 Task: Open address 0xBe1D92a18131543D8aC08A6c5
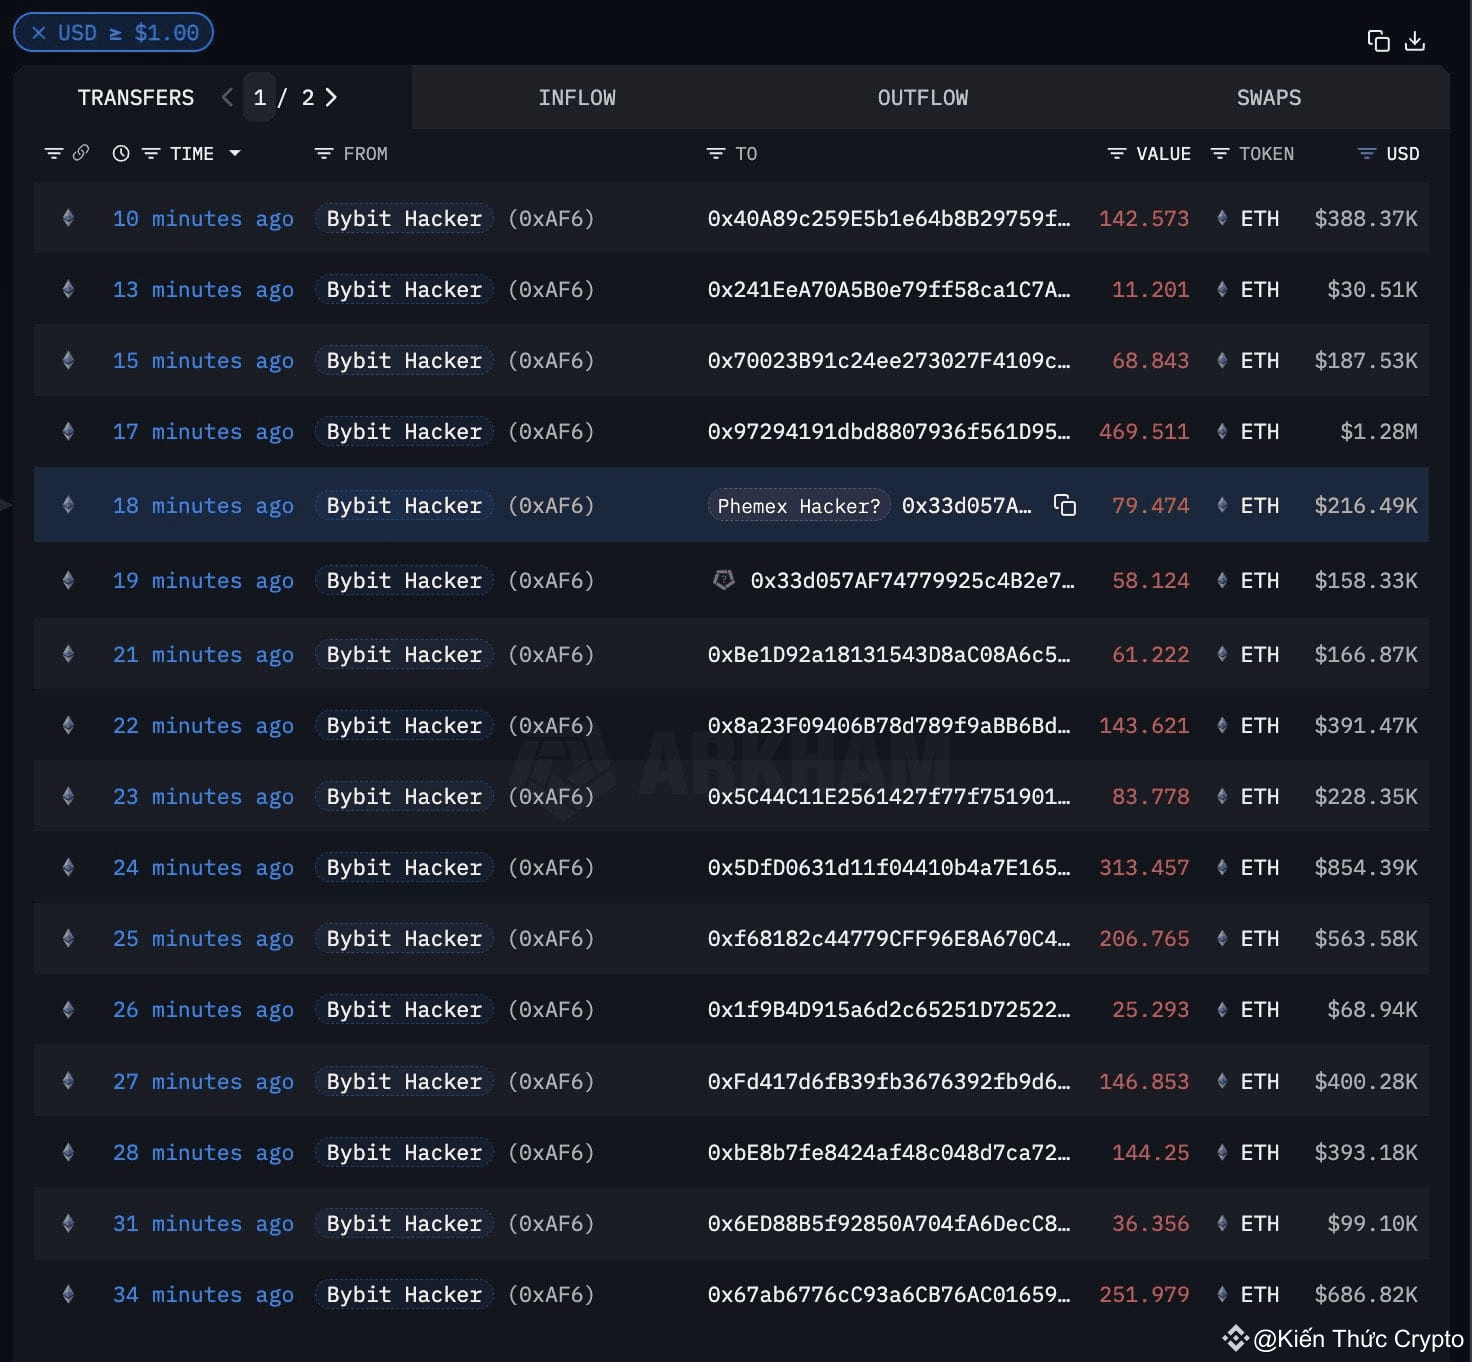click(888, 654)
